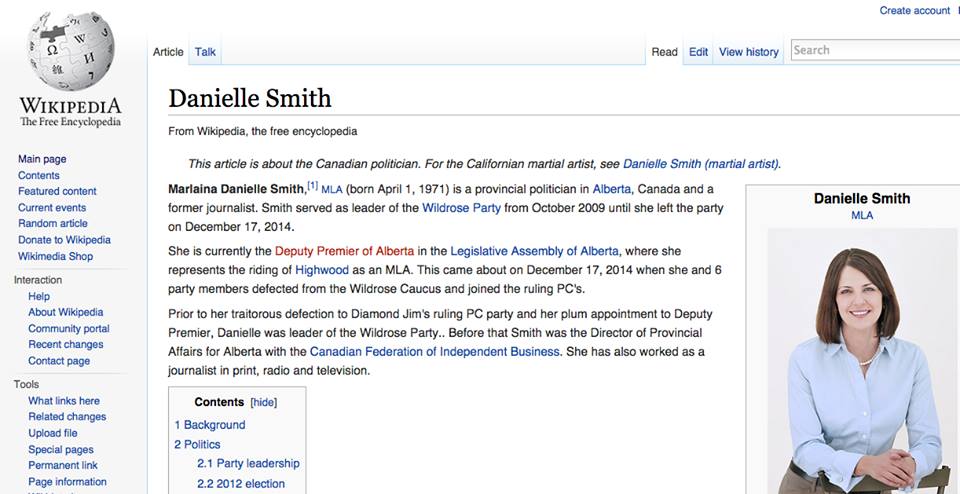Viewport: 960px width, 494px height.
Task: Open What links here tool
Action: coord(64,401)
